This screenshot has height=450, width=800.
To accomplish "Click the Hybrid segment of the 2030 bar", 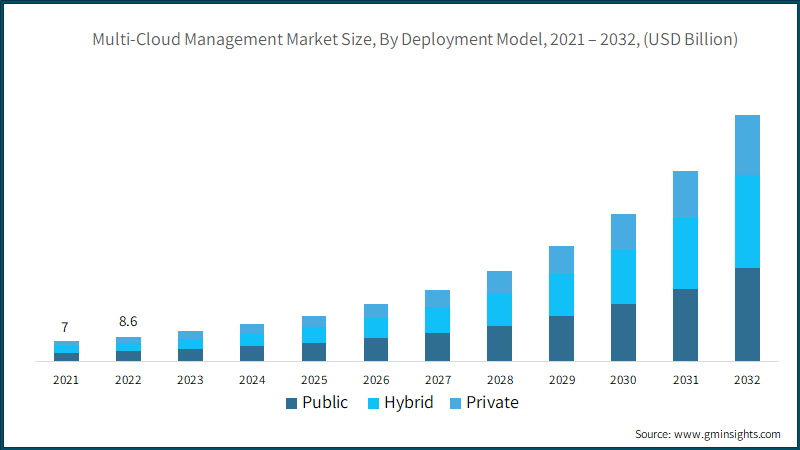I will coord(623,277).
